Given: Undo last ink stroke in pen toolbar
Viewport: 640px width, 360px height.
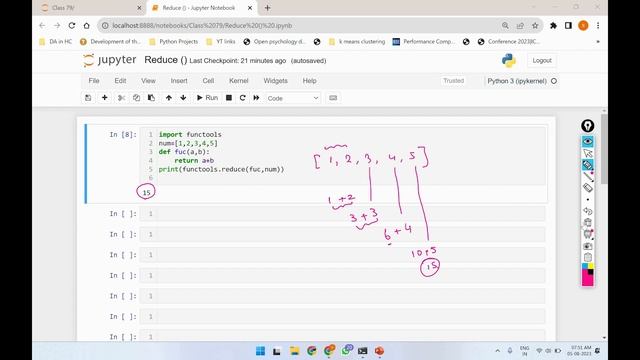Looking at the screenshot, I should [x=587, y=211].
